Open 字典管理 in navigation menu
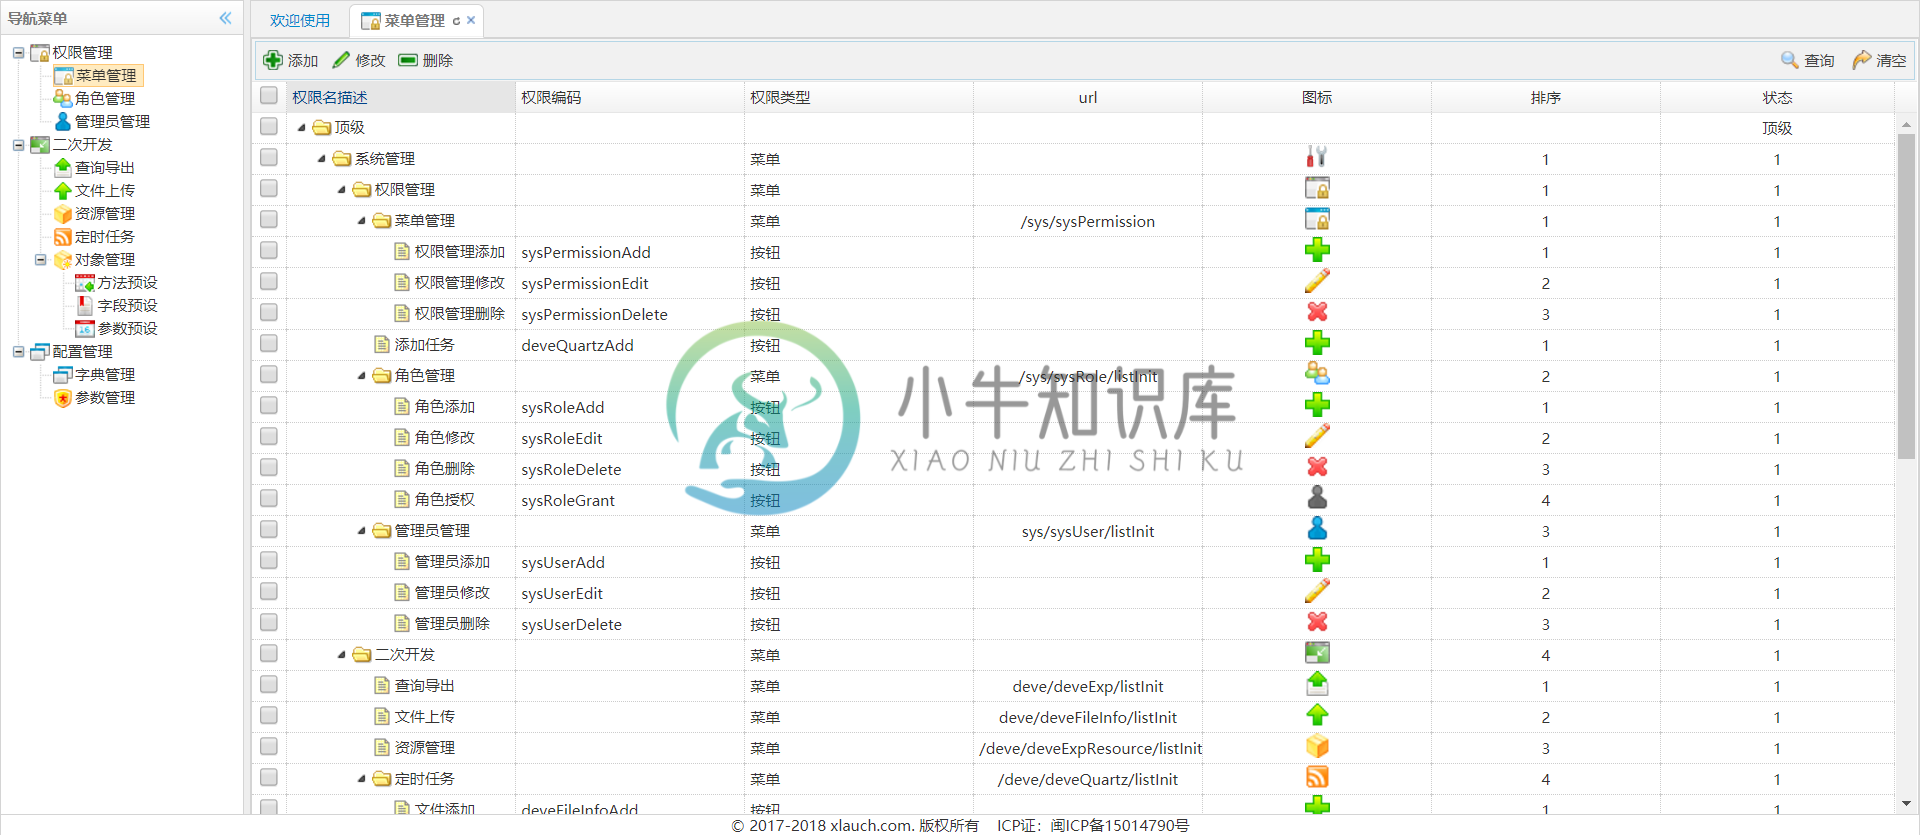The image size is (1920, 835). coord(105,375)
